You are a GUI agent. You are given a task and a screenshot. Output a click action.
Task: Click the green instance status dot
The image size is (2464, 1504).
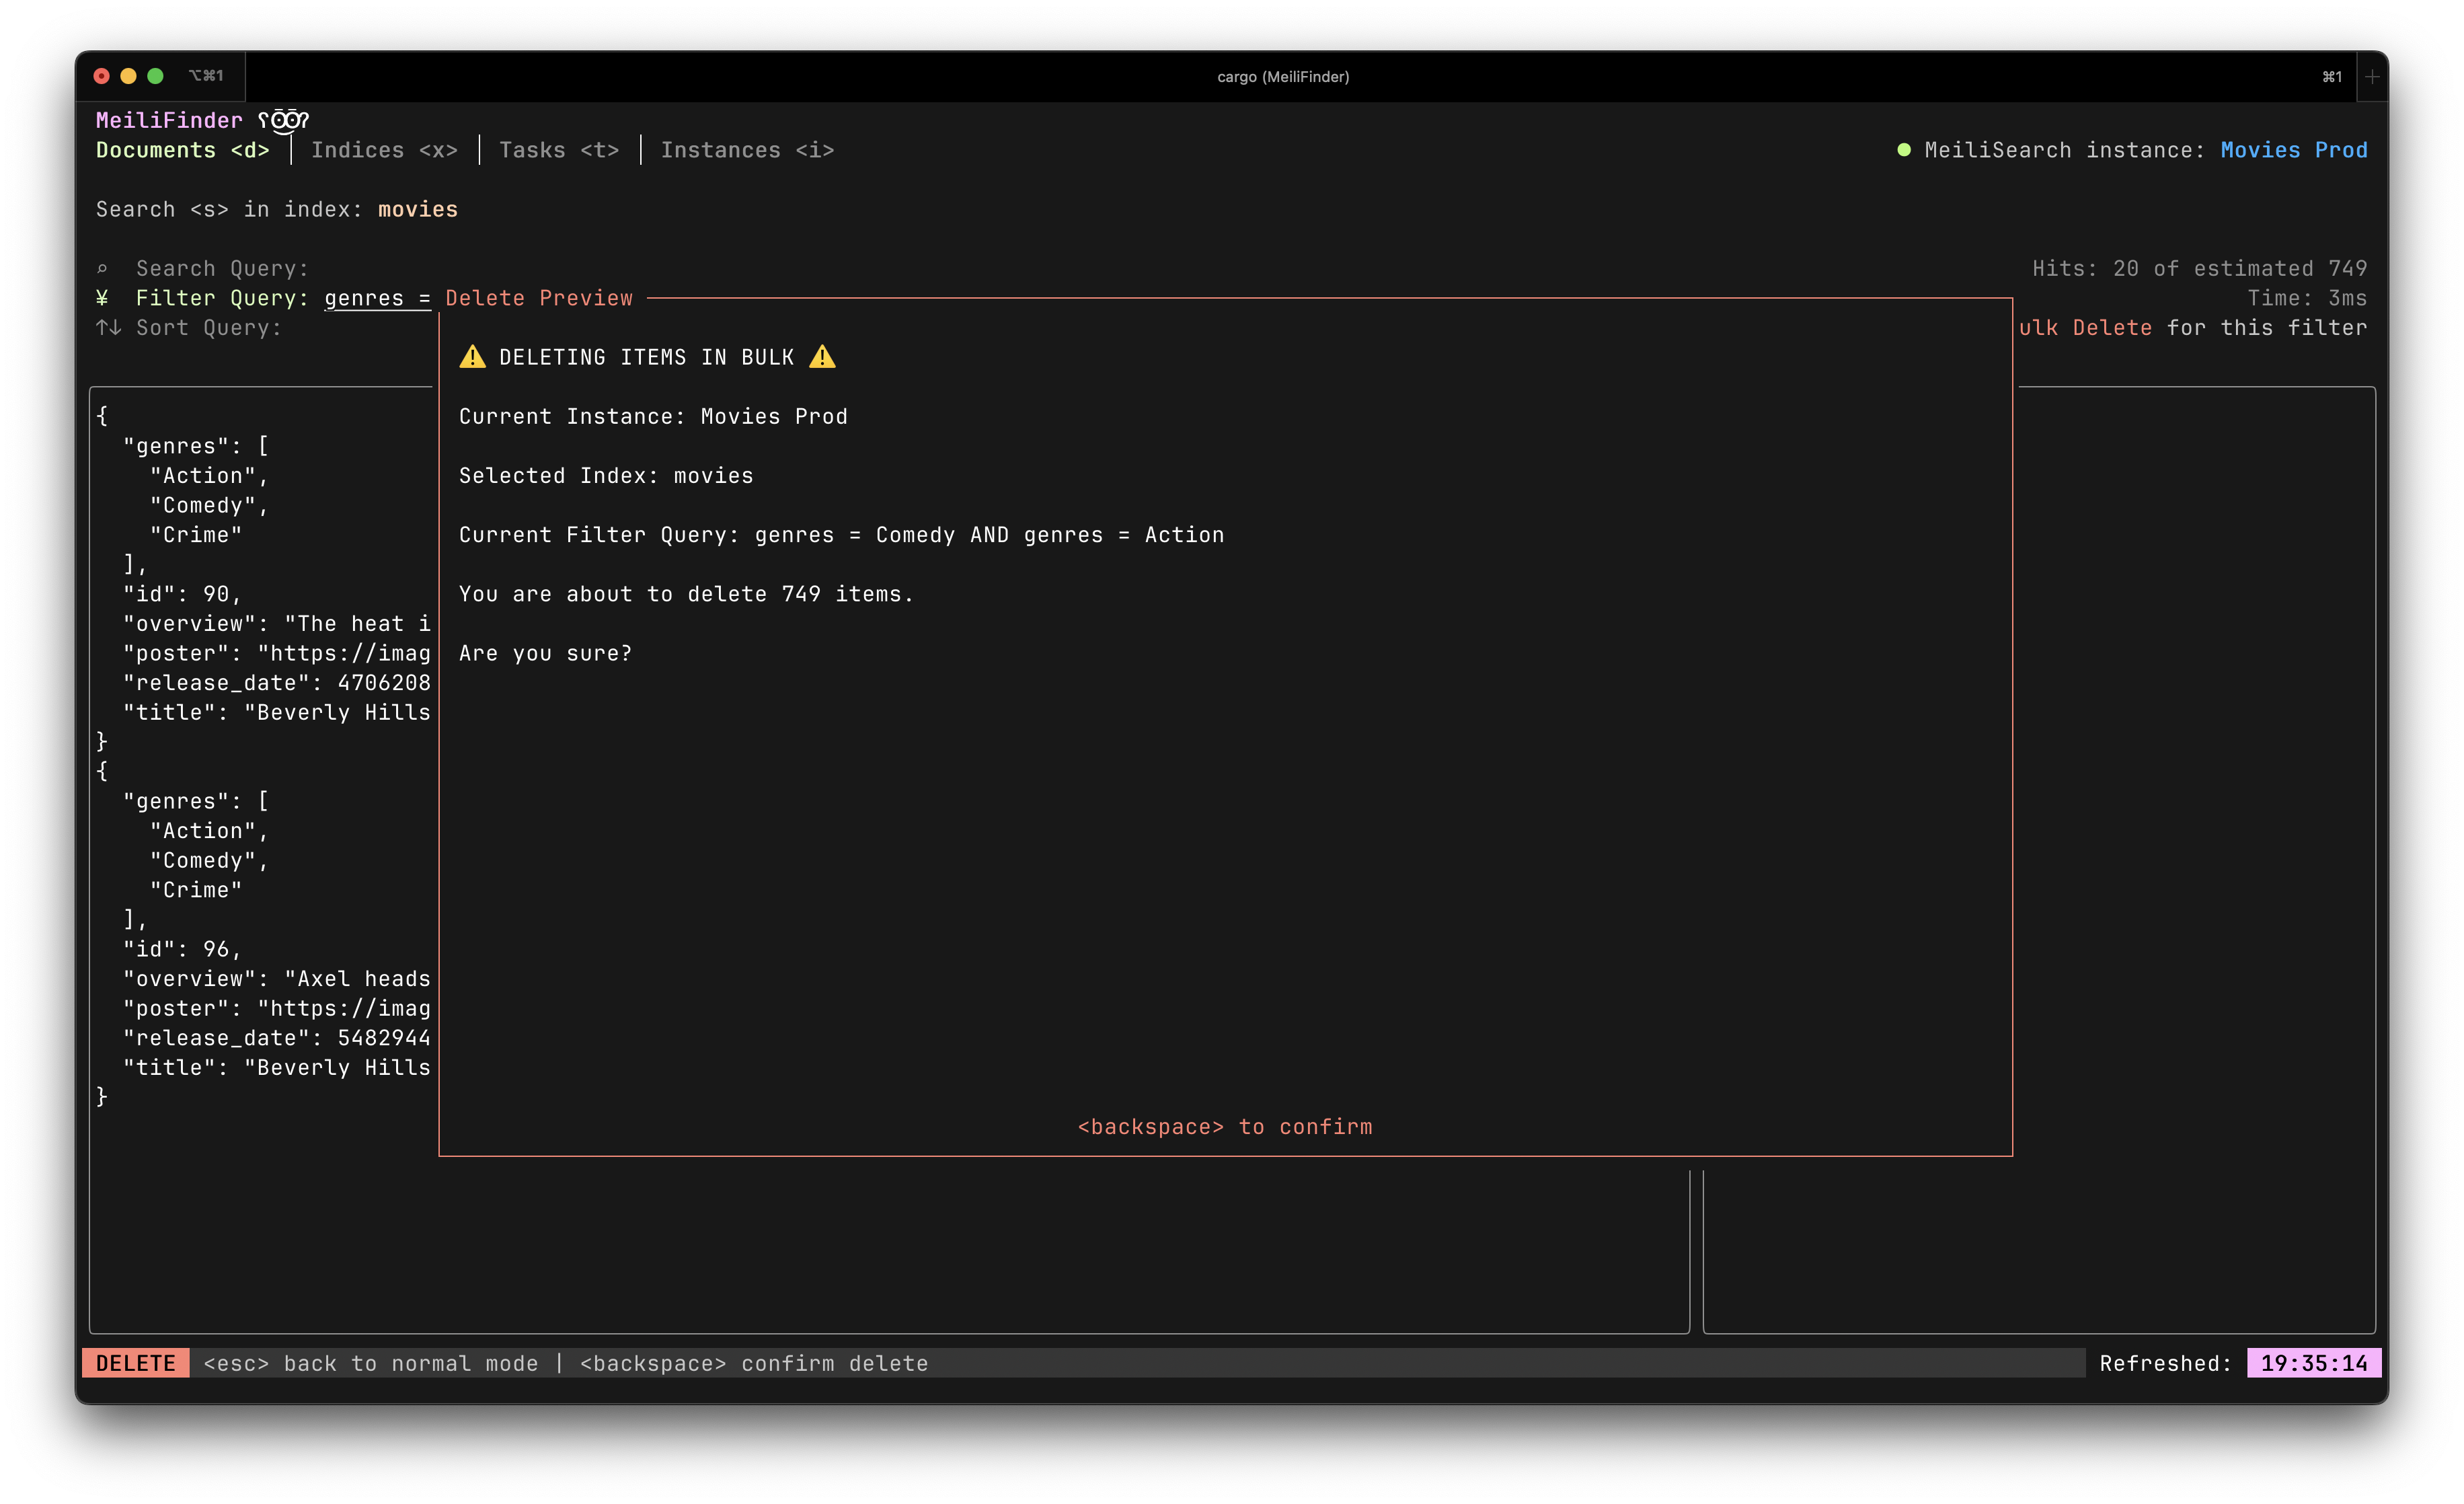pyautogui.click(x=1904, y=150)
